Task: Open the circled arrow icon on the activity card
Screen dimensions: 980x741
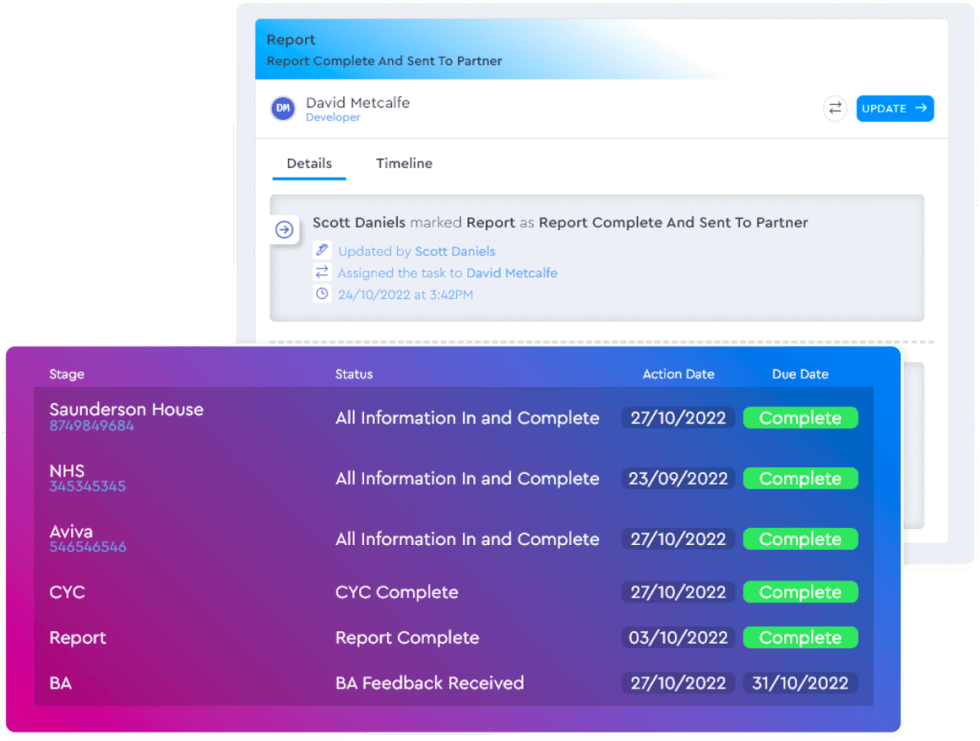Action: [x=285, y=229]
